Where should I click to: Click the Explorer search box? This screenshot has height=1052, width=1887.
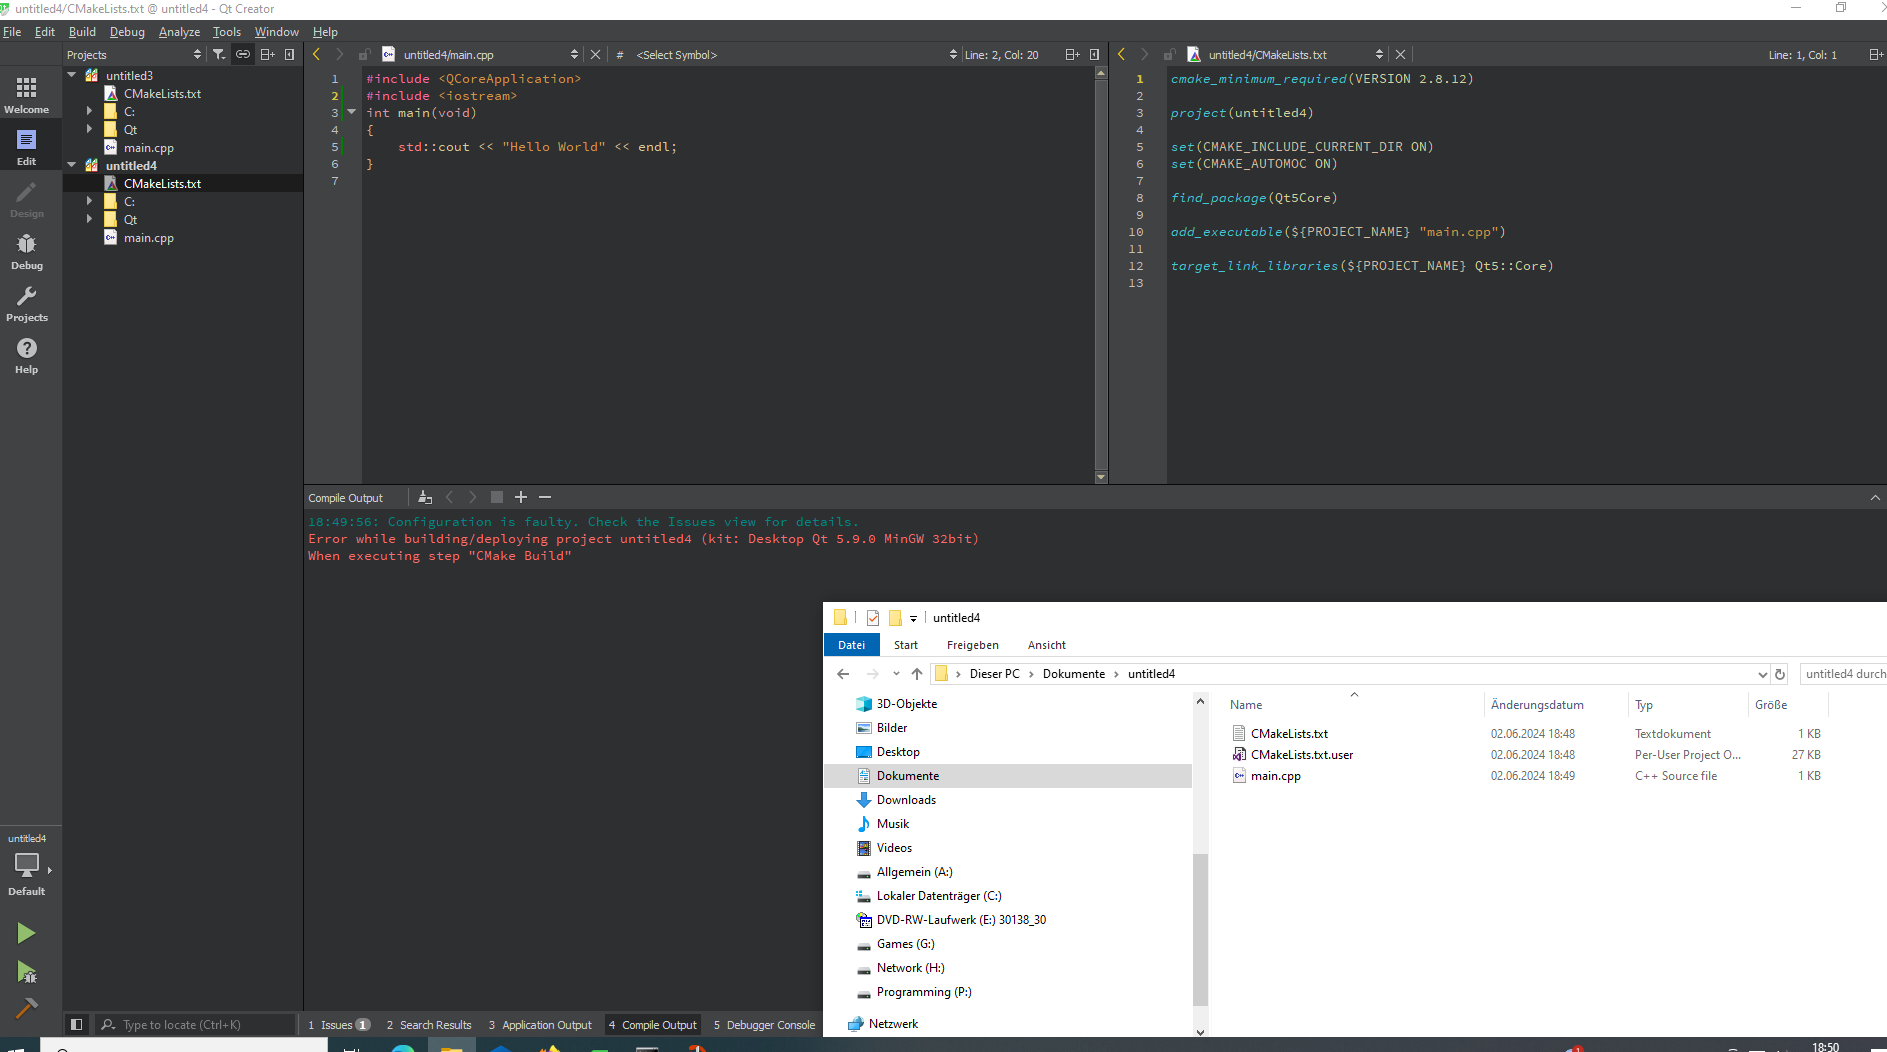click(1843, 674)
